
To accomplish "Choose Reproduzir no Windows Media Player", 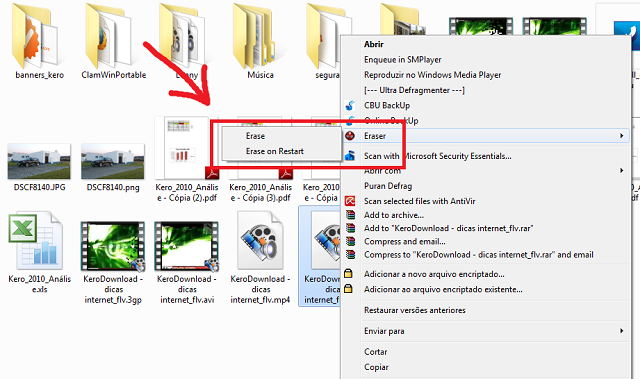I will tap(433, 75).
